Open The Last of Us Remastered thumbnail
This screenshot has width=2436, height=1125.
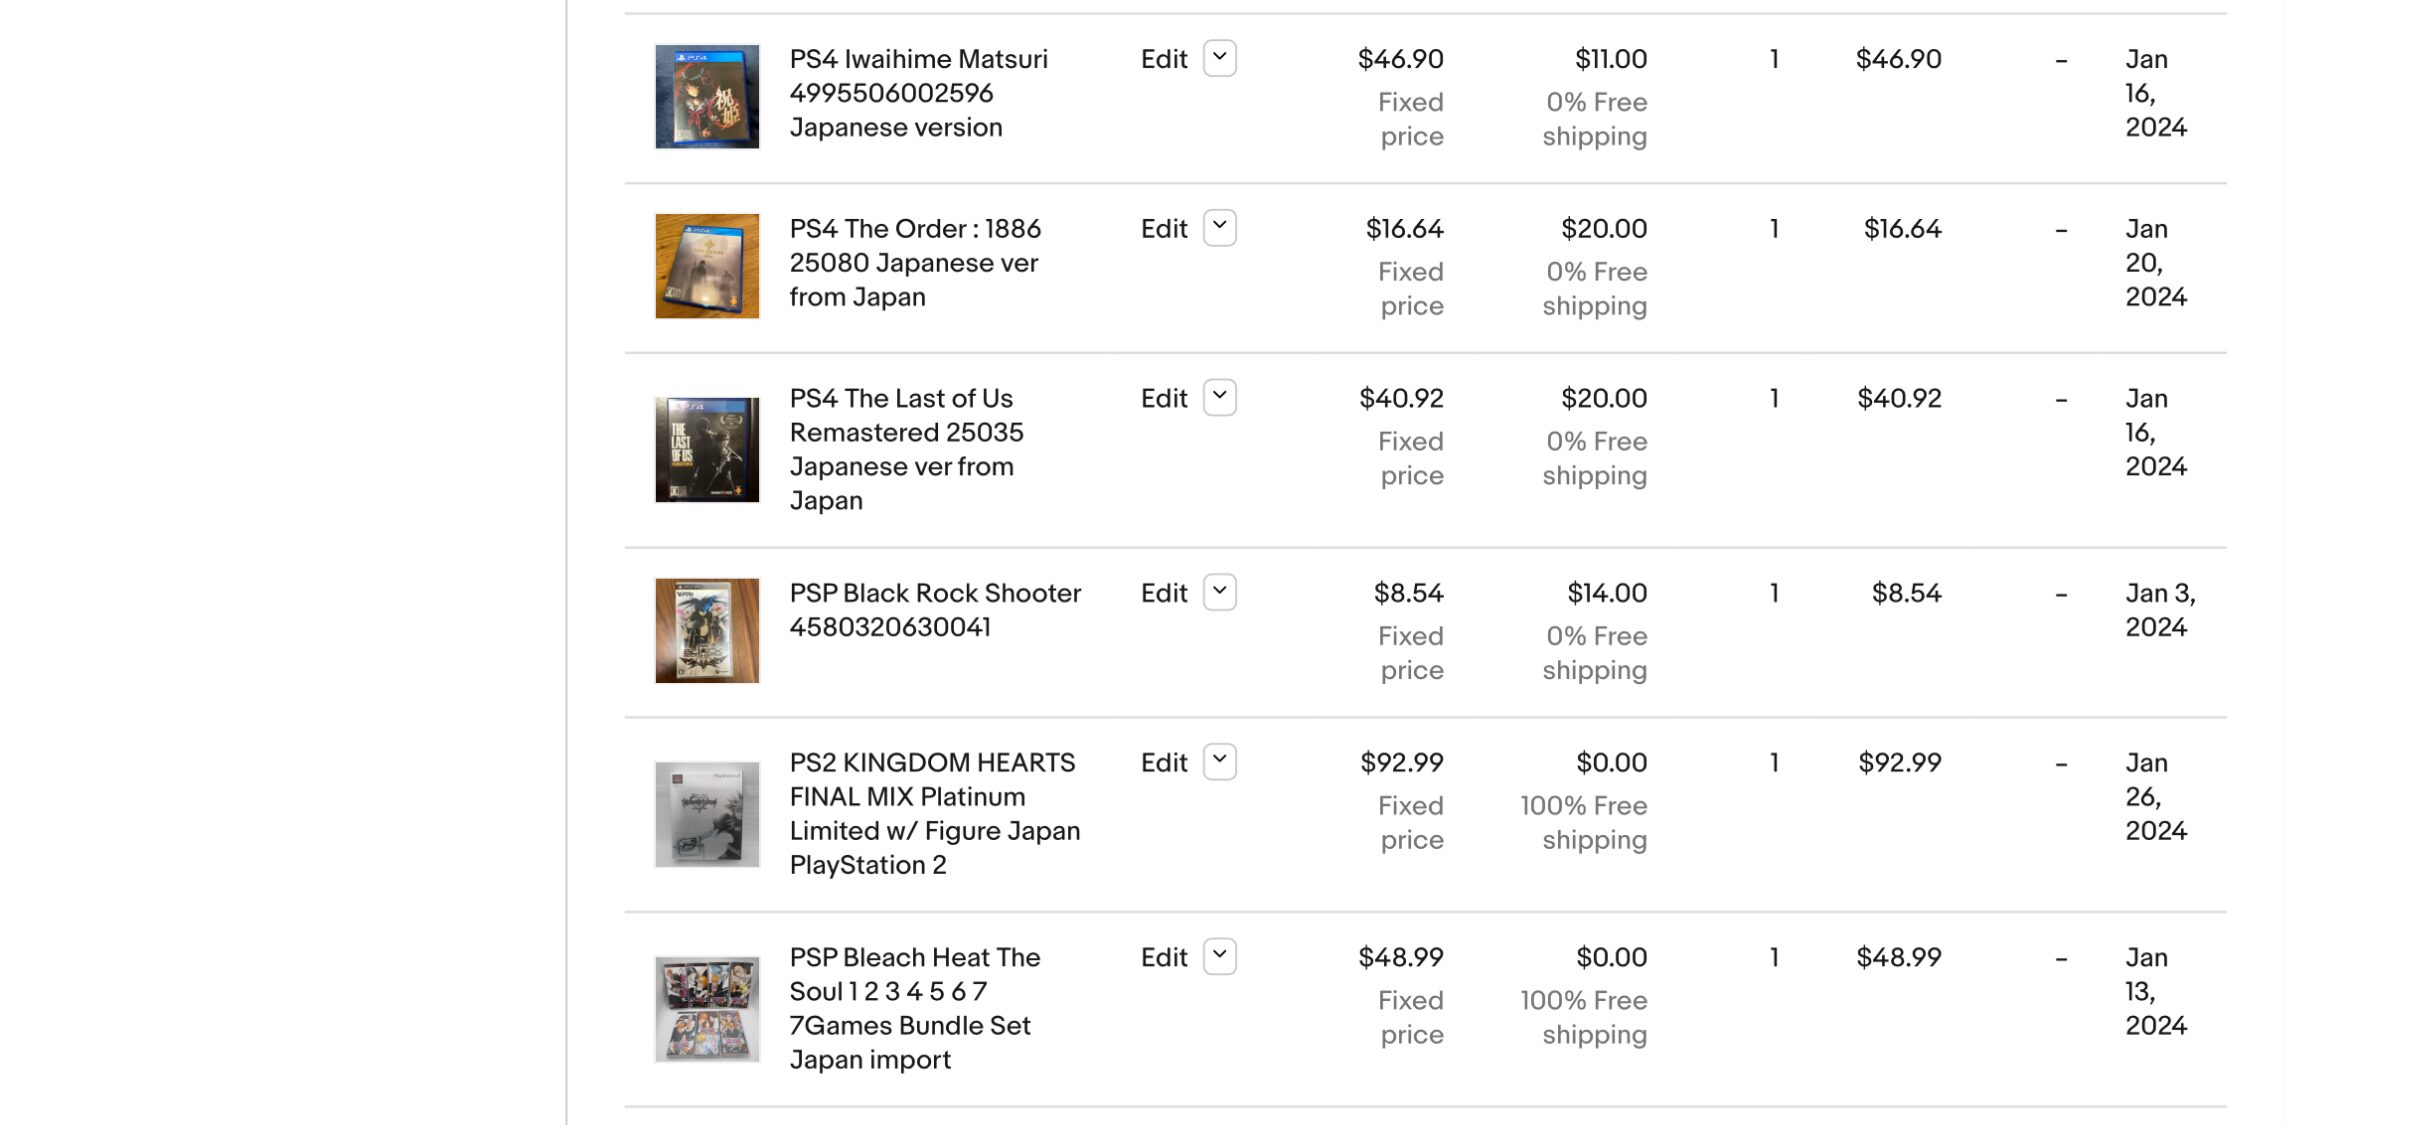tap(707, 450)
